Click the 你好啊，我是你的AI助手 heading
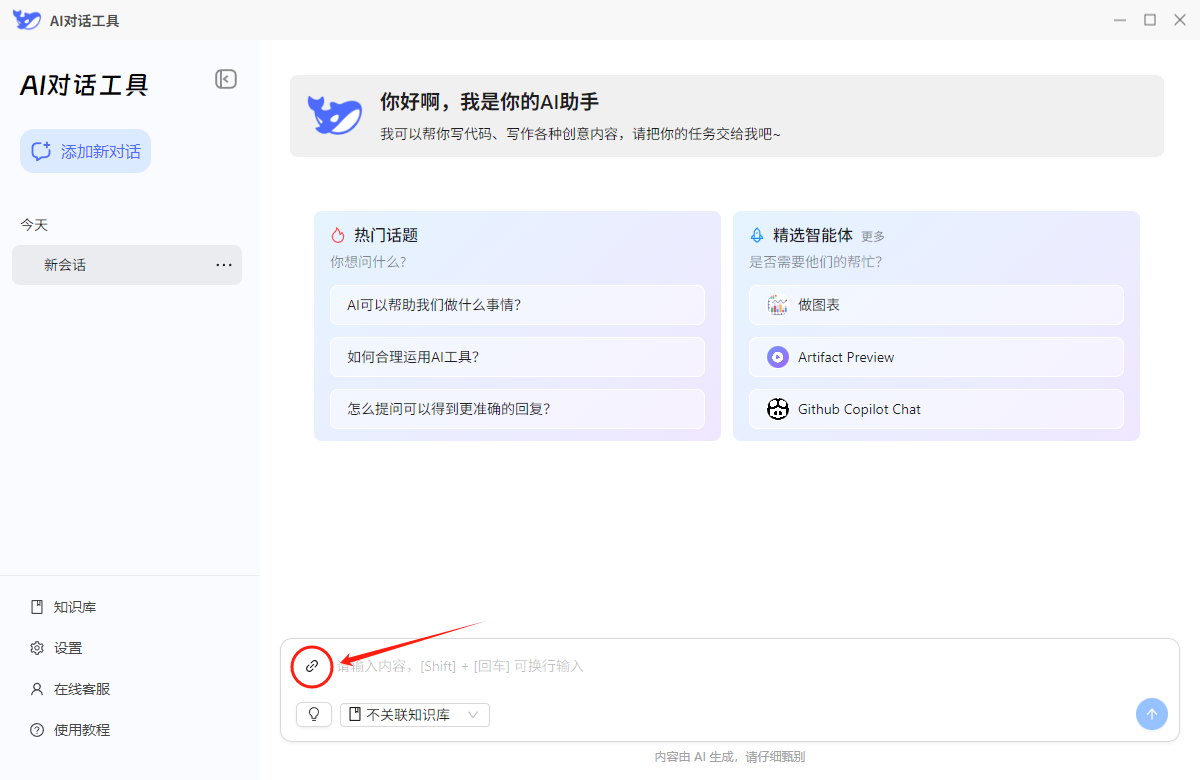Screen dimensions: 1200x780 tap(489, 102)
